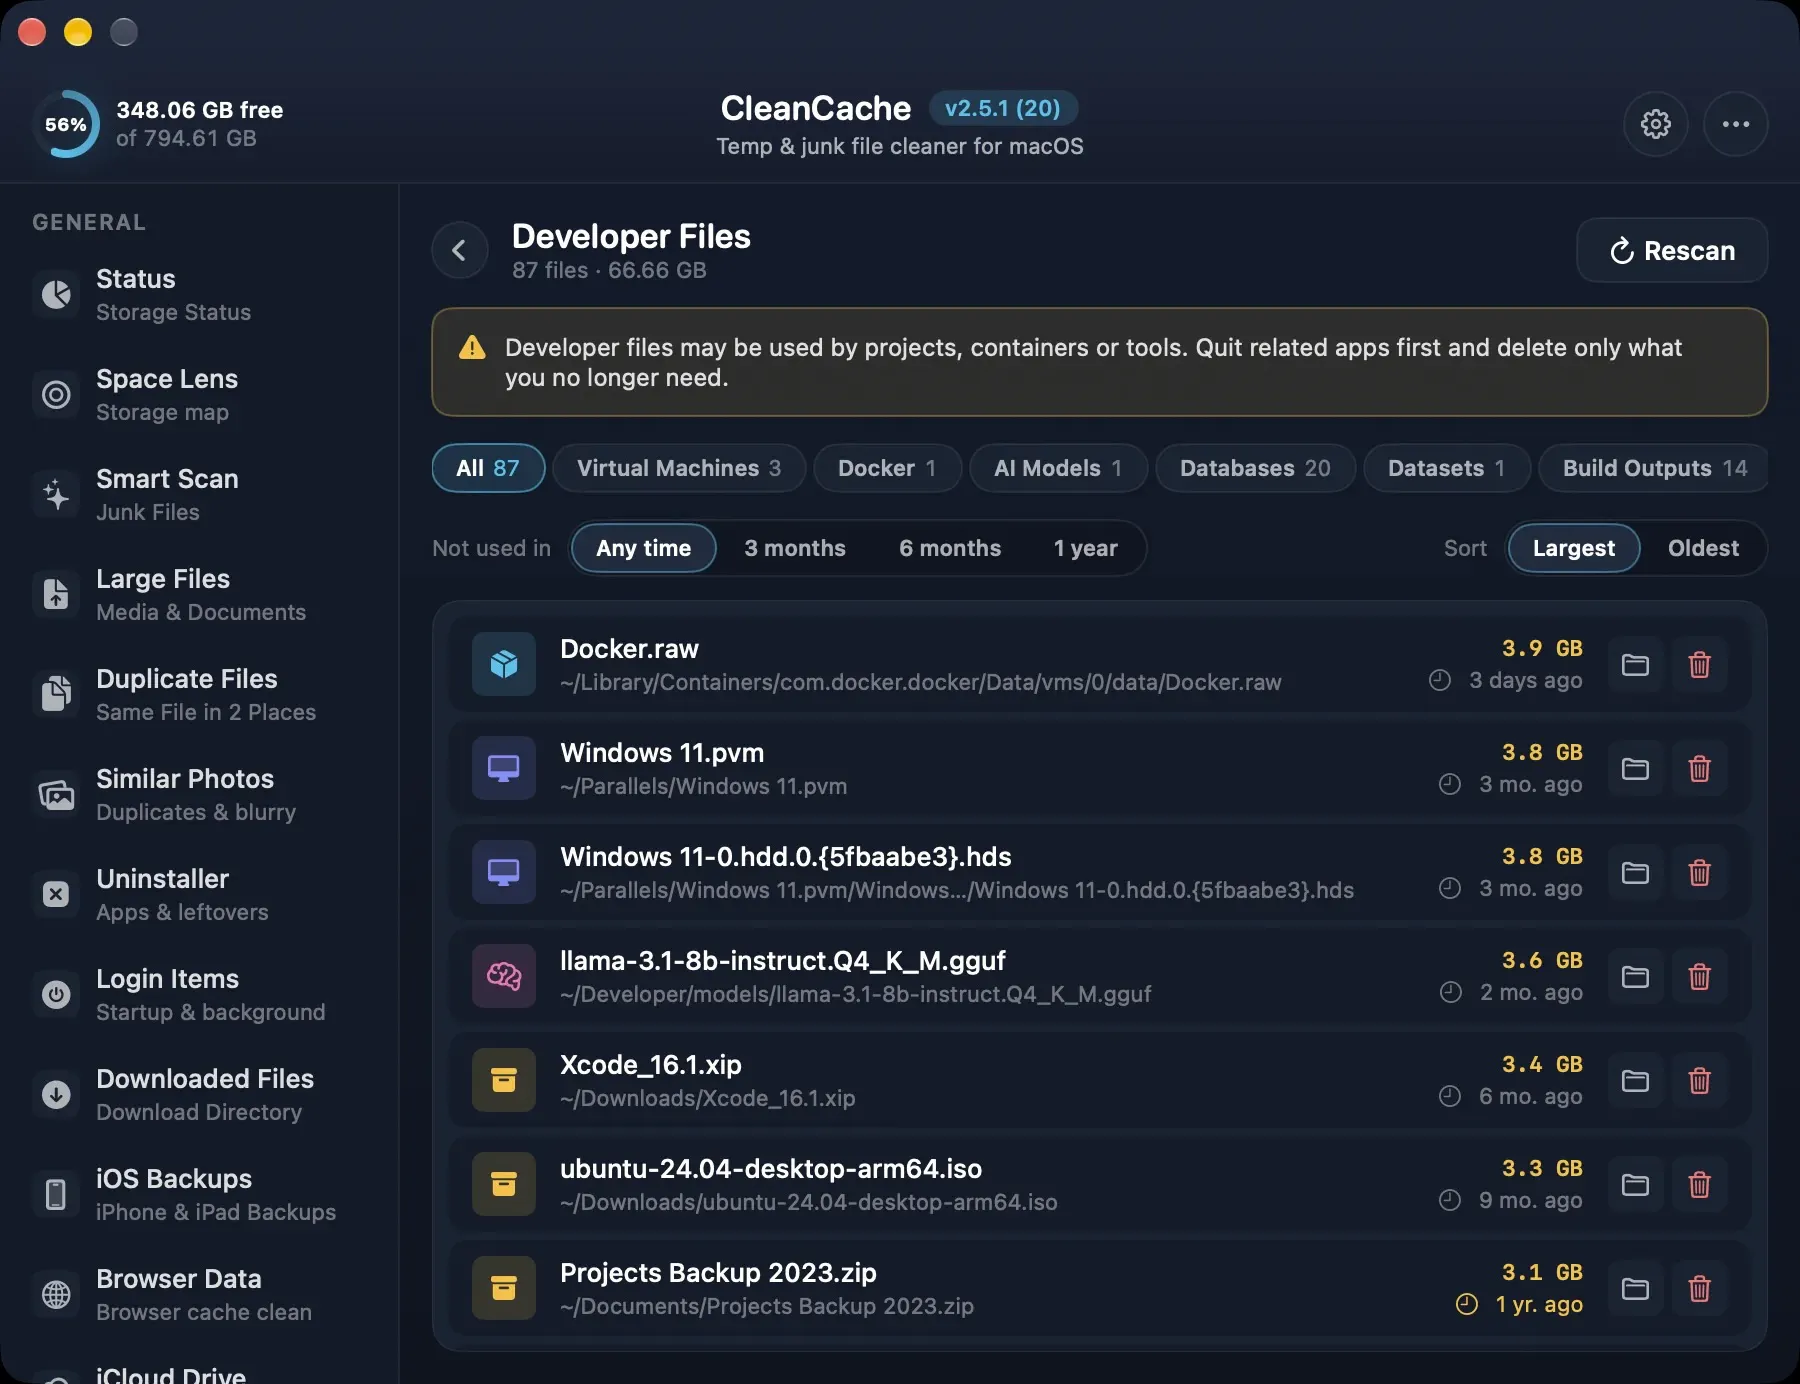Open iOS Backups section
1800x1384 pixels.
pos(200,1194)
